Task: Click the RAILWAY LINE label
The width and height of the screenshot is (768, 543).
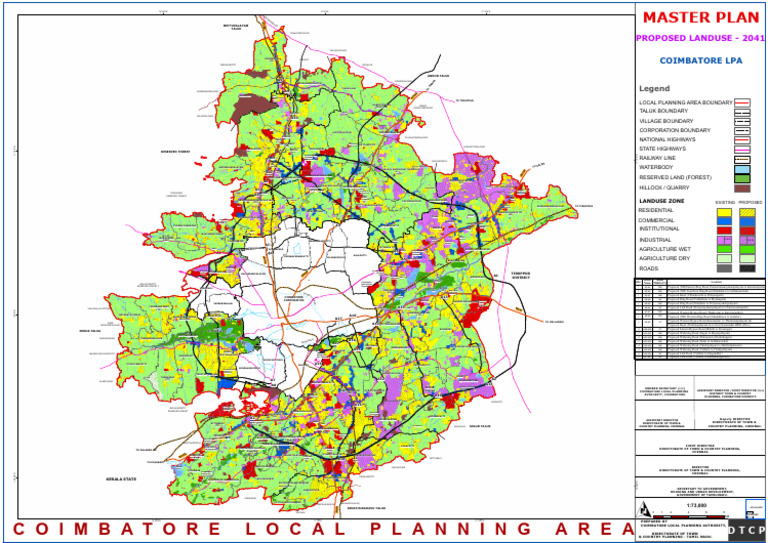Action: [x=658, y=158]
